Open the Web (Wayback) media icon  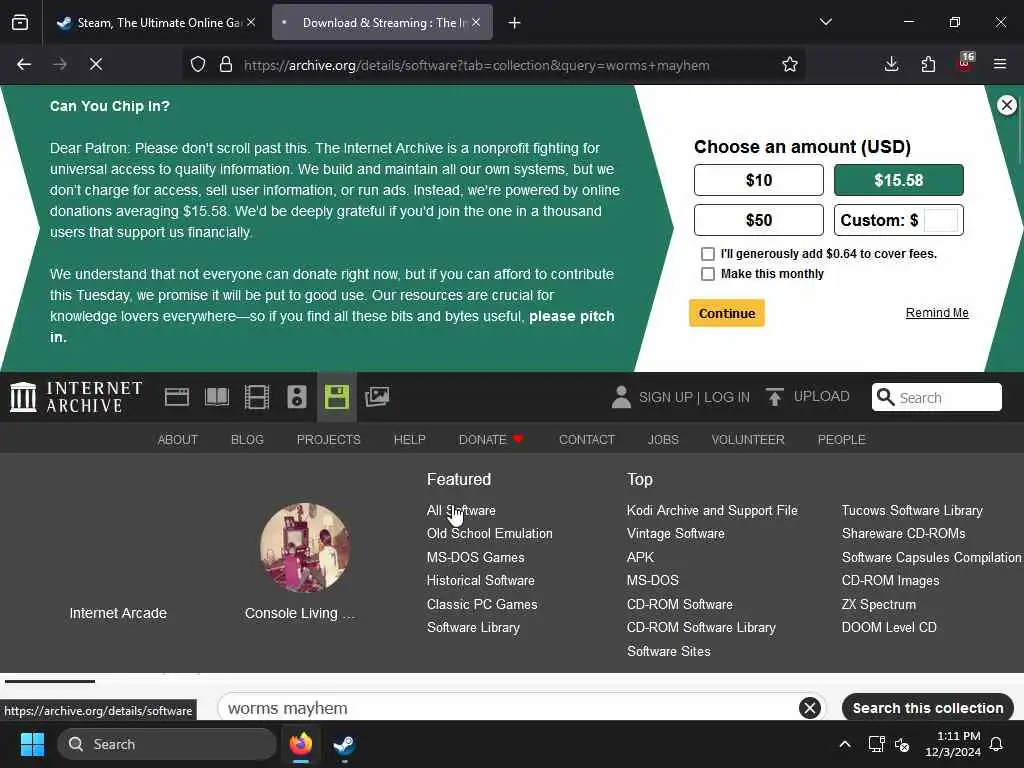[176, 397]
